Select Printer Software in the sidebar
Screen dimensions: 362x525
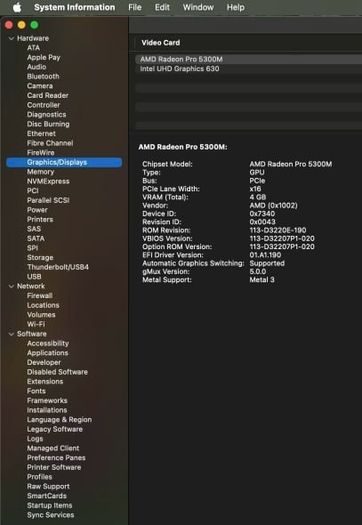click(x=54, y=468)
